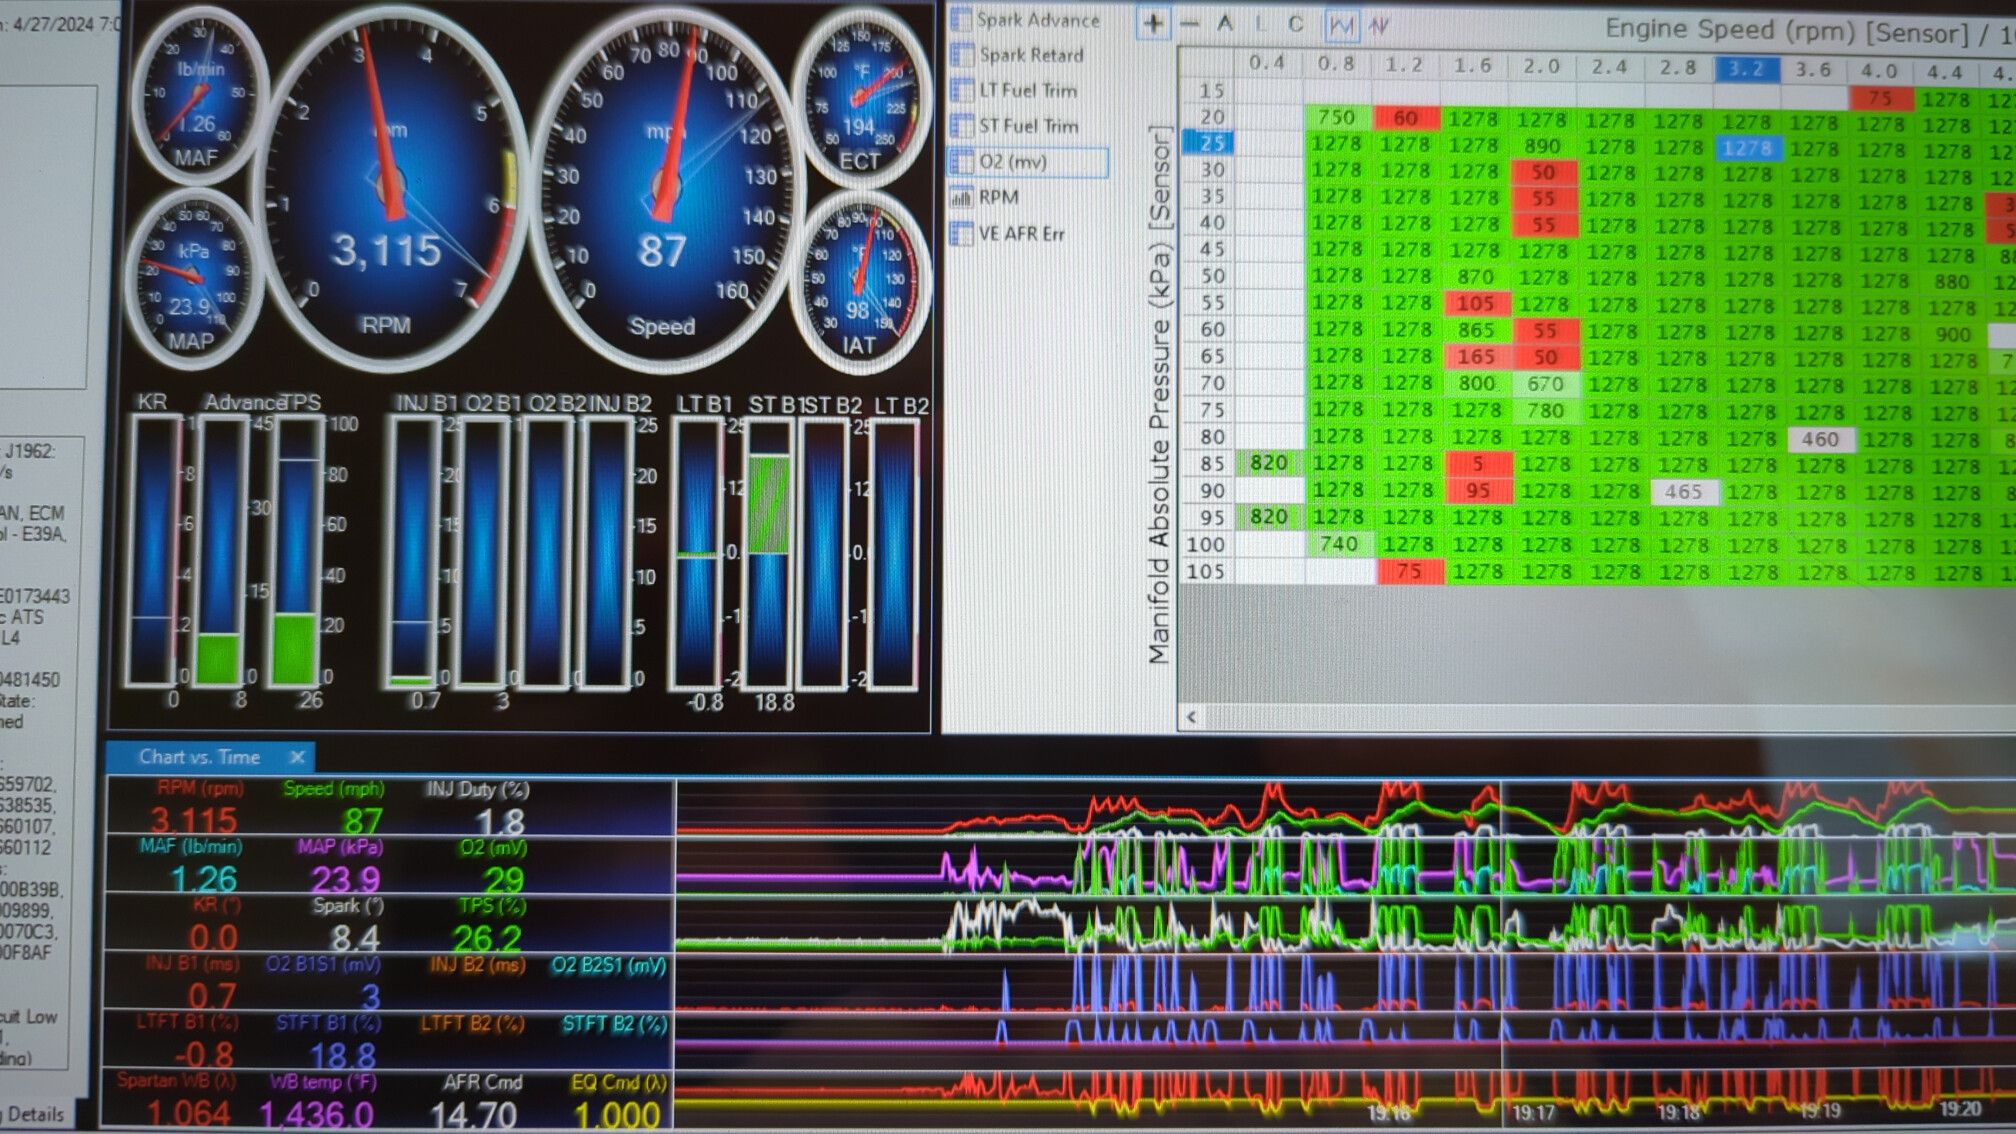Screen dimensions: 2016x1134
Task: Click the 'A' toolbar icon
Action: (x=1225, y=24)
